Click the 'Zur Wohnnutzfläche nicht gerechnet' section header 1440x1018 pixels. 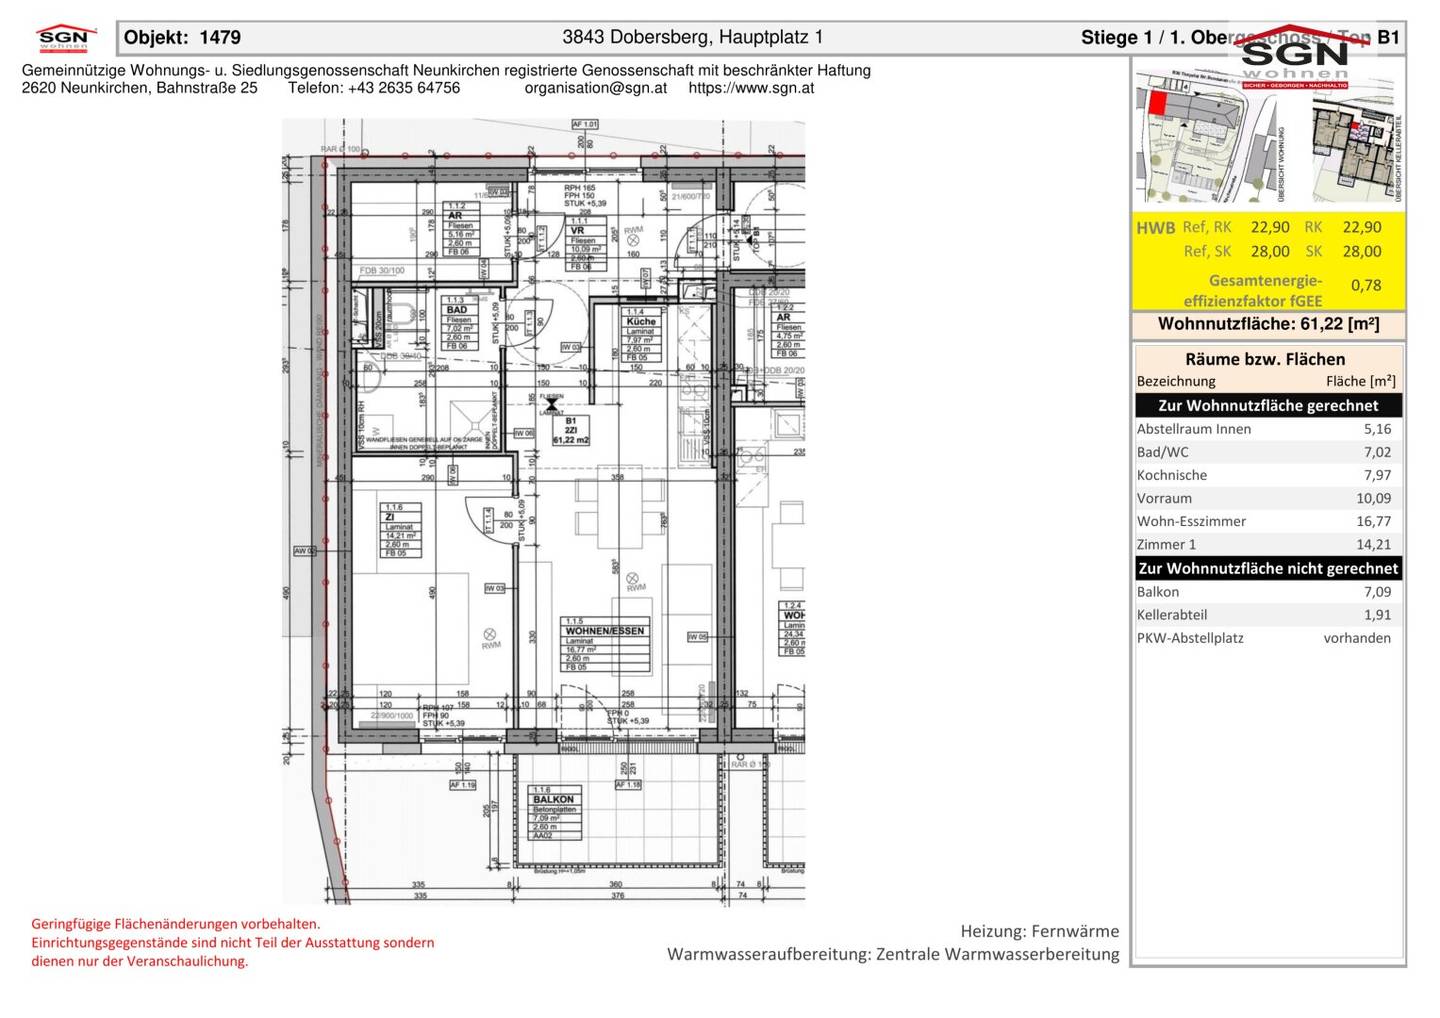tap(1268, 569)
